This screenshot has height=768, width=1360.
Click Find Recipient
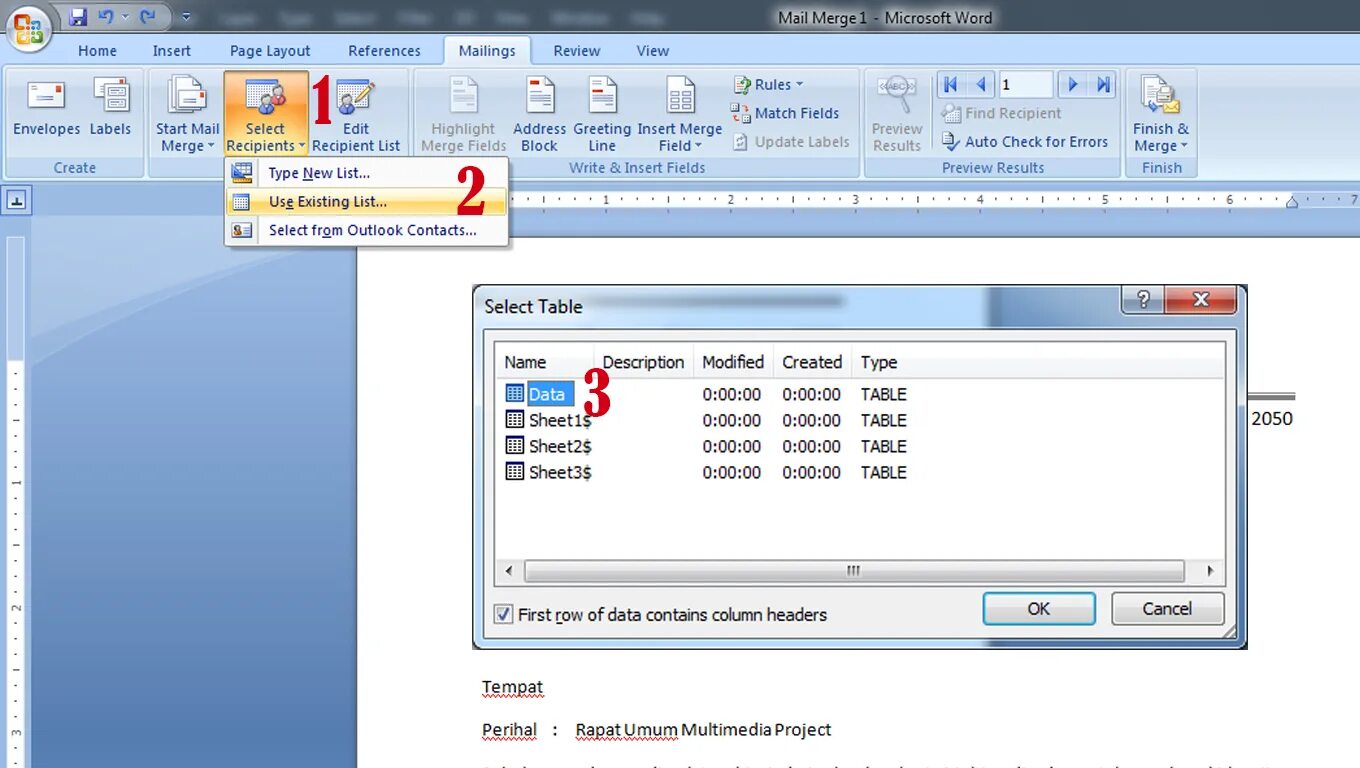1001,113
